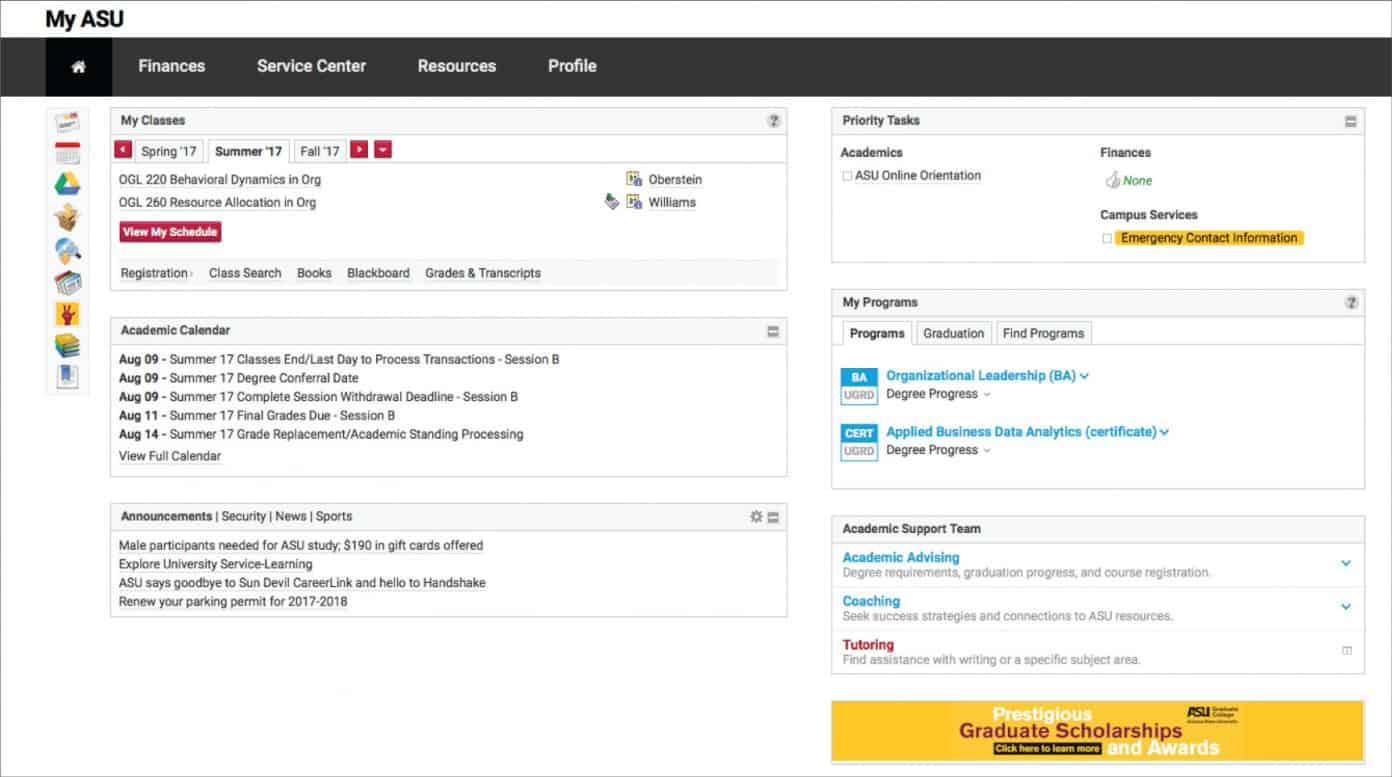This screenshot has height=777, width=1392.
Task: Click the View My Schedule button
Action: (x=170, y=231)
